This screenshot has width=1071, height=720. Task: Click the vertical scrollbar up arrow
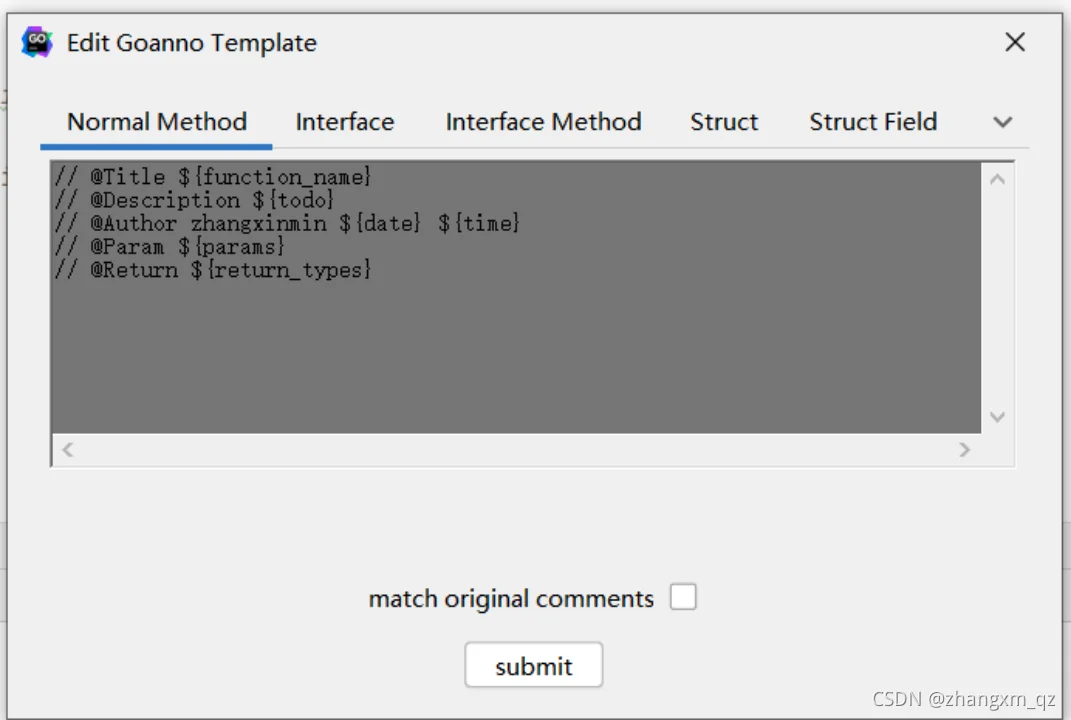[997, 180]
